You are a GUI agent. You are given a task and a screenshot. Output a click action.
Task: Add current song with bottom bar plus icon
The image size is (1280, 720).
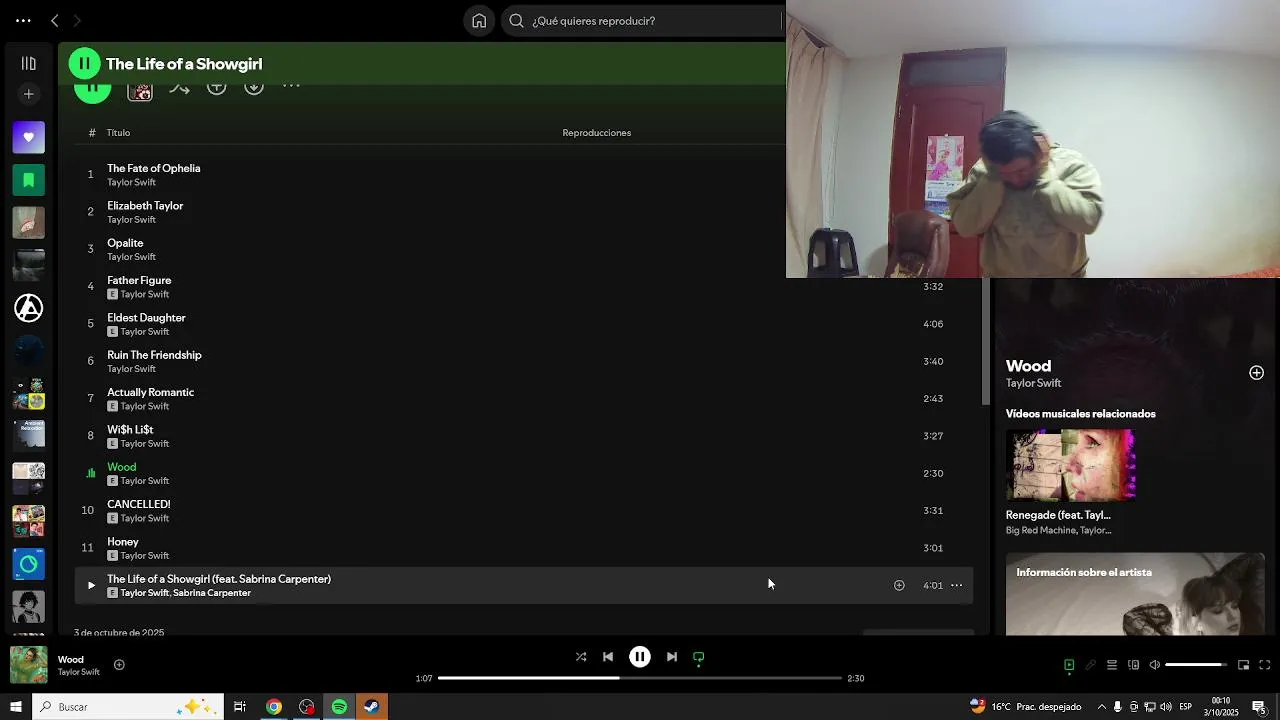(119, 665)
